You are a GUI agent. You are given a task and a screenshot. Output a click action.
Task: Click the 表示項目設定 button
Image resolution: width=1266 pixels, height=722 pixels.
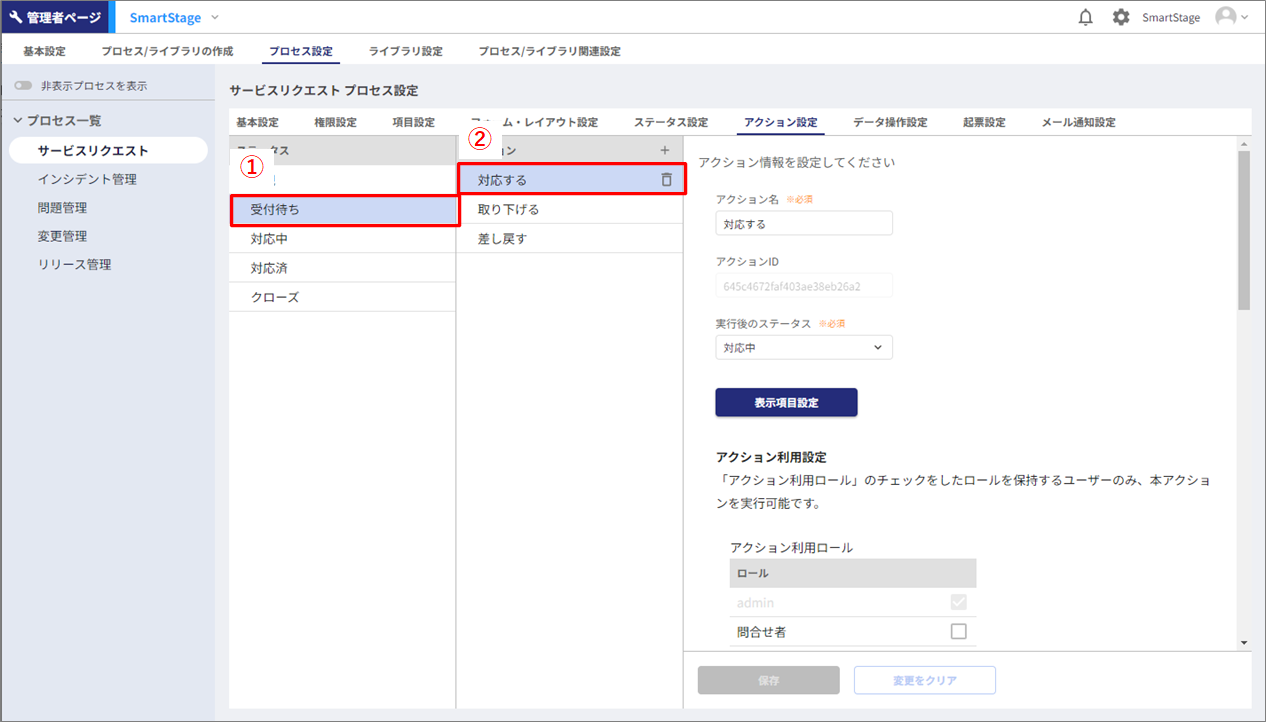tap(786, 402)
